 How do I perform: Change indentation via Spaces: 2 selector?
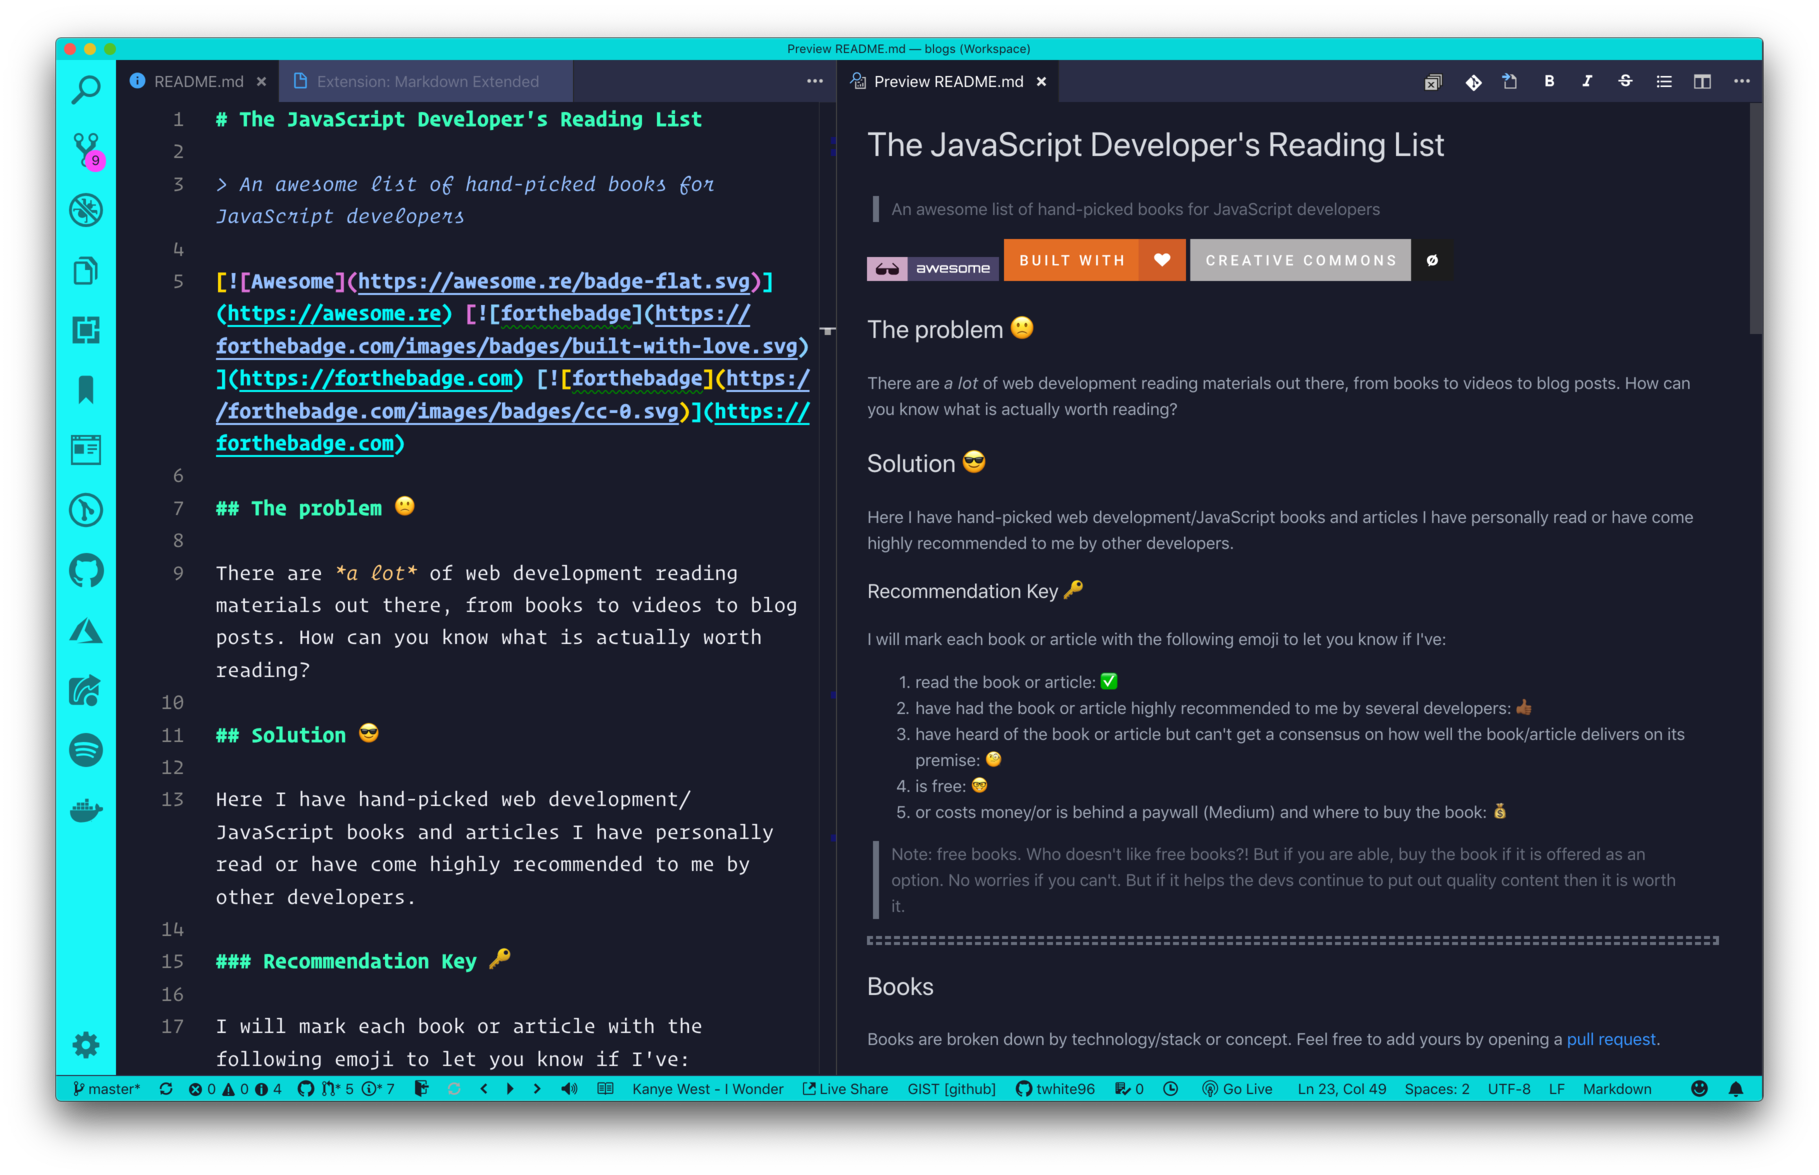point(1436,1089)
